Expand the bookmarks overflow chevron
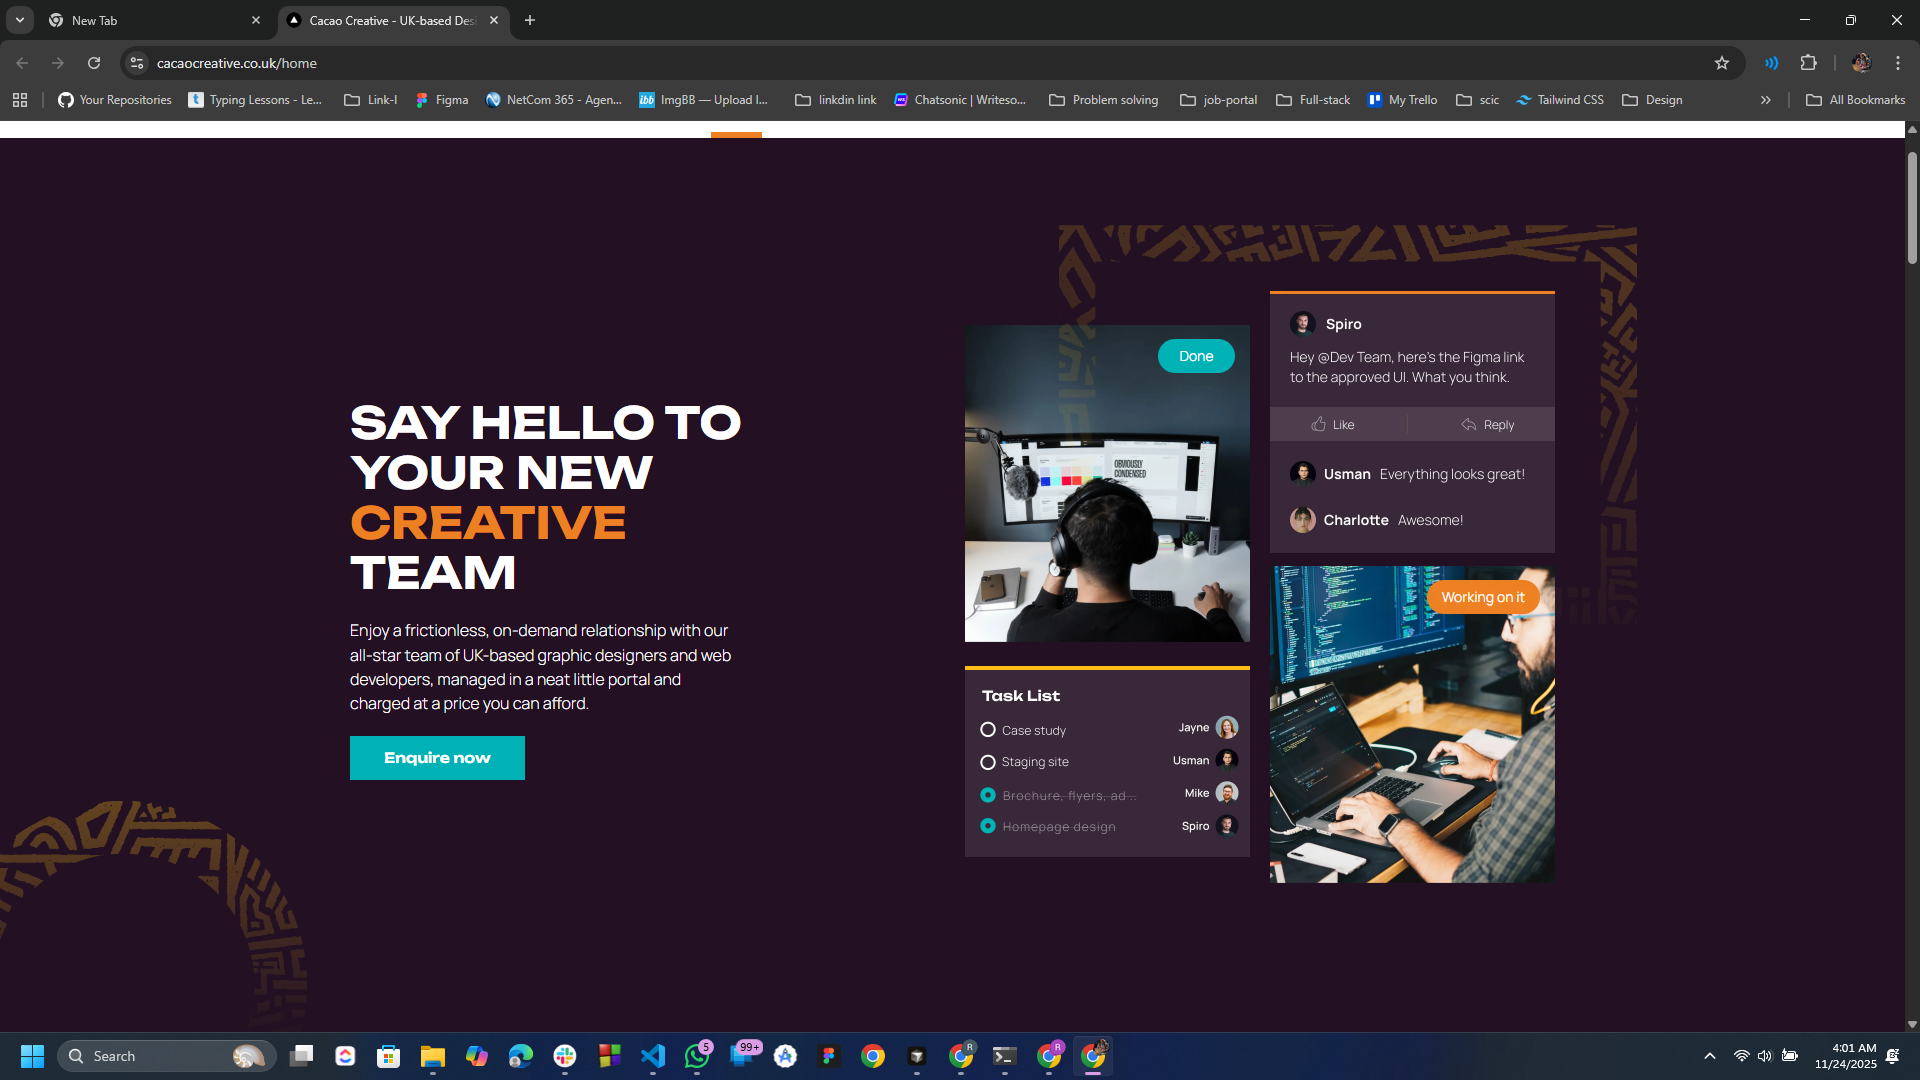The height and width of the screenshot is (1080, 1920). click(x=1766, y=99)
